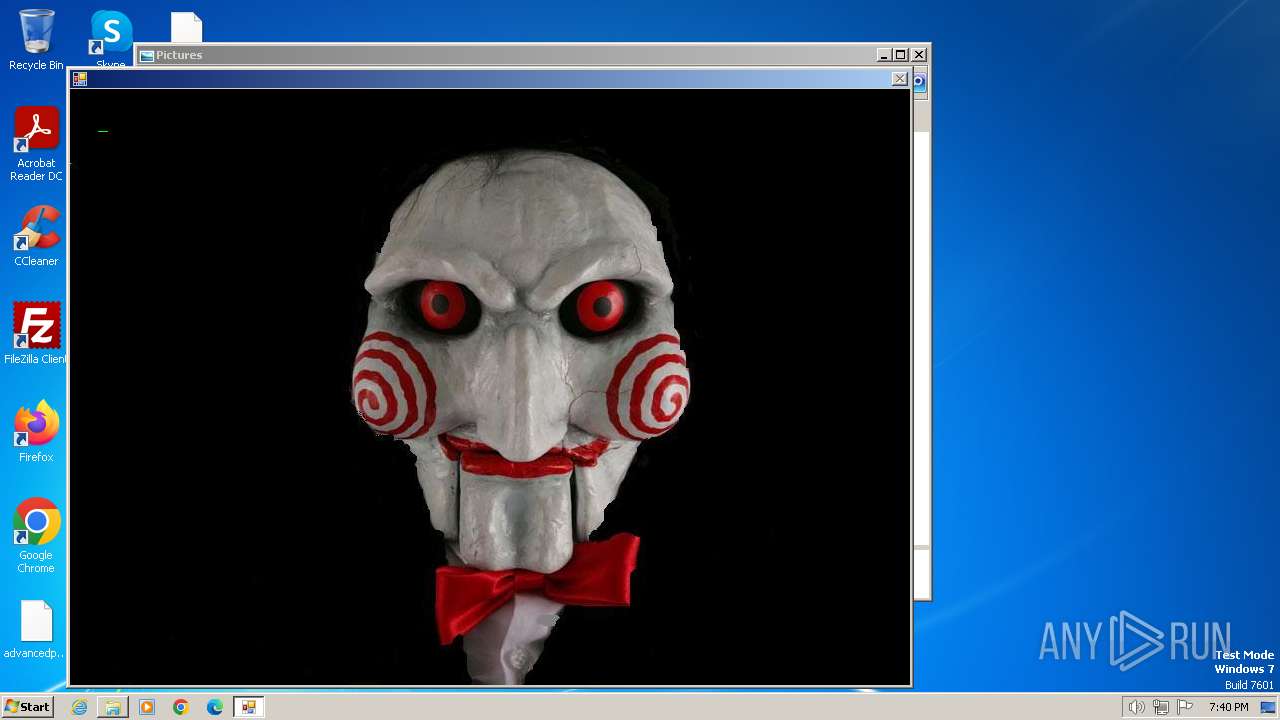
Task: Click the Pictures window title icon
Action: (147, 55)
